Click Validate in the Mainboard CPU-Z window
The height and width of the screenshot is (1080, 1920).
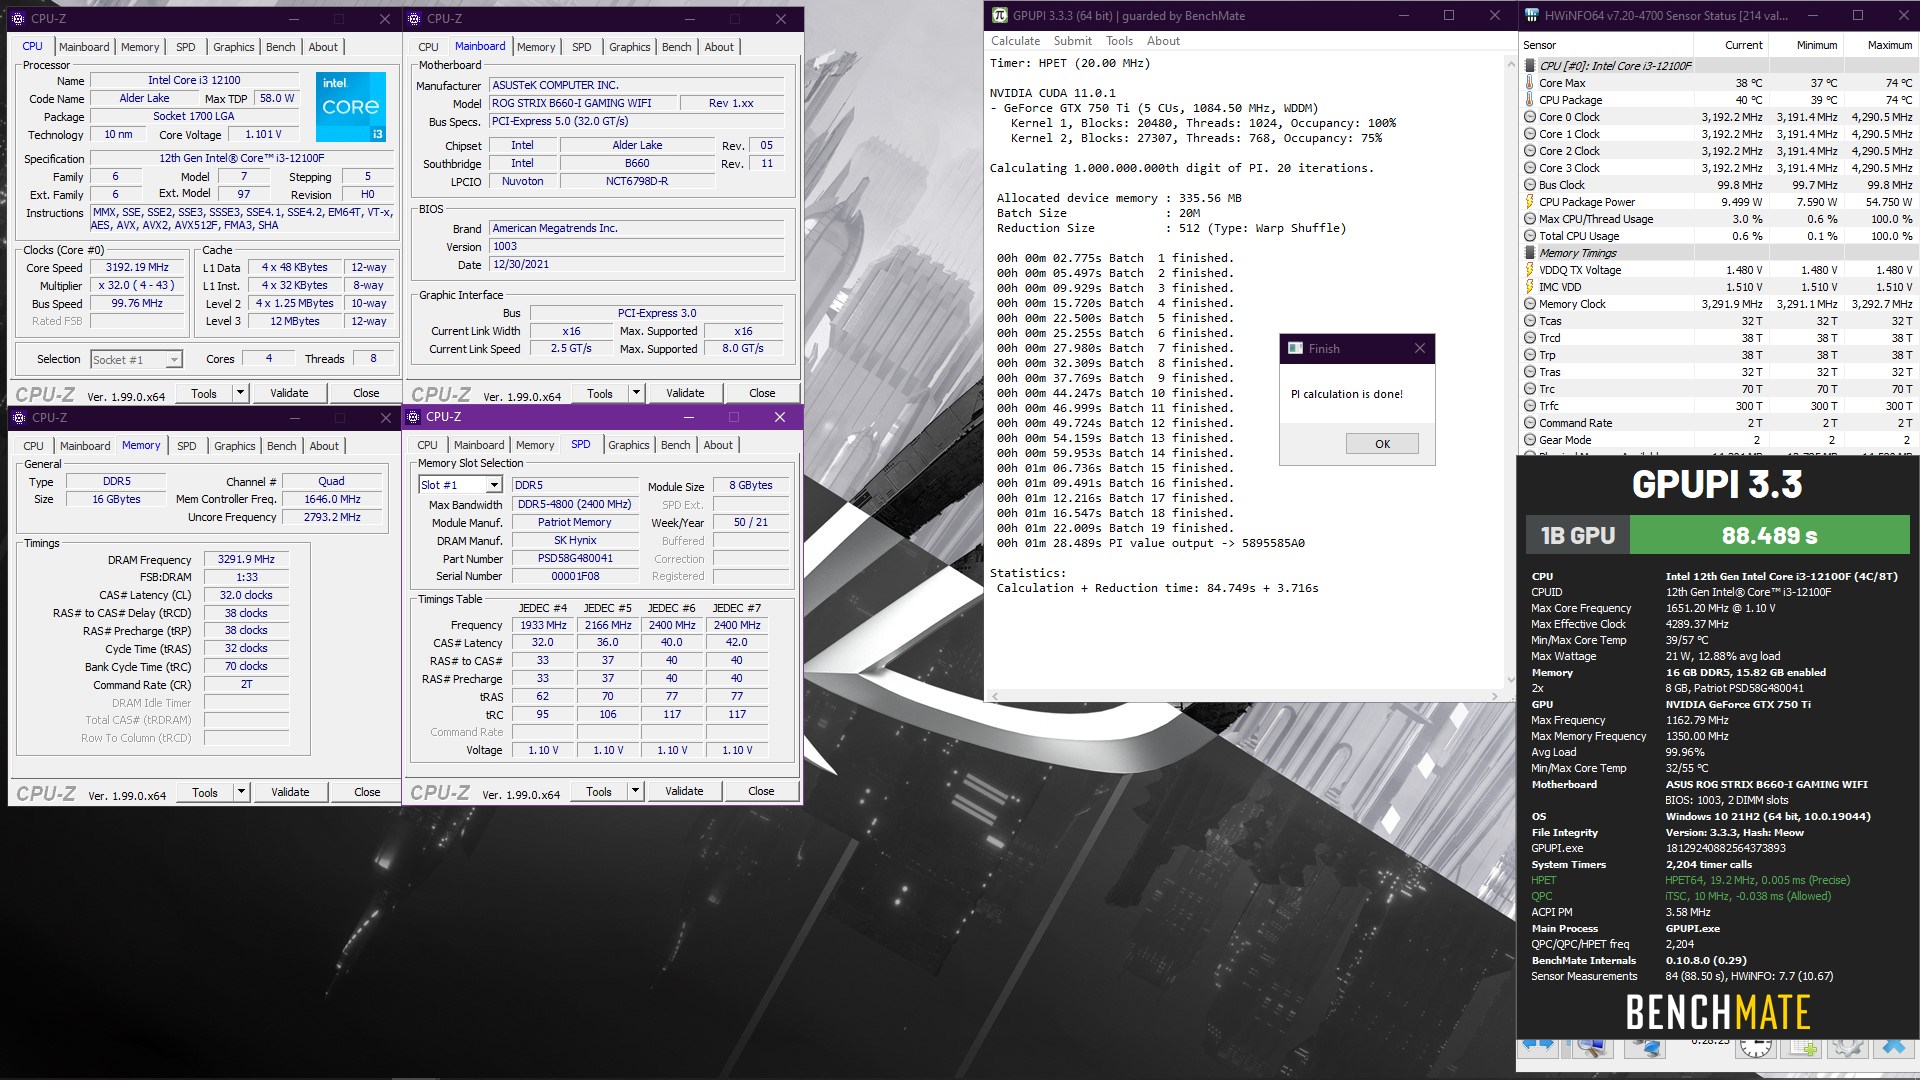click(x=685, y=393)
